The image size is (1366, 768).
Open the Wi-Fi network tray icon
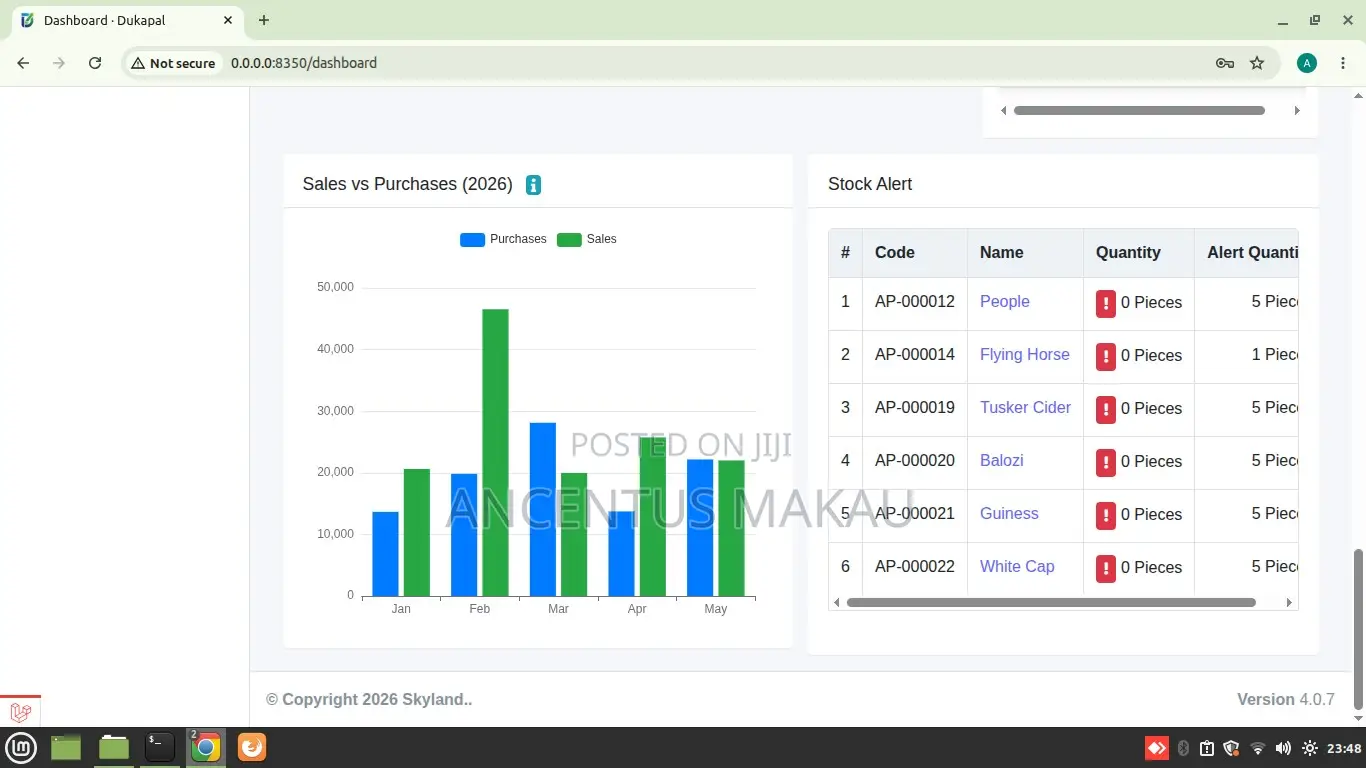coord(1258,748)
